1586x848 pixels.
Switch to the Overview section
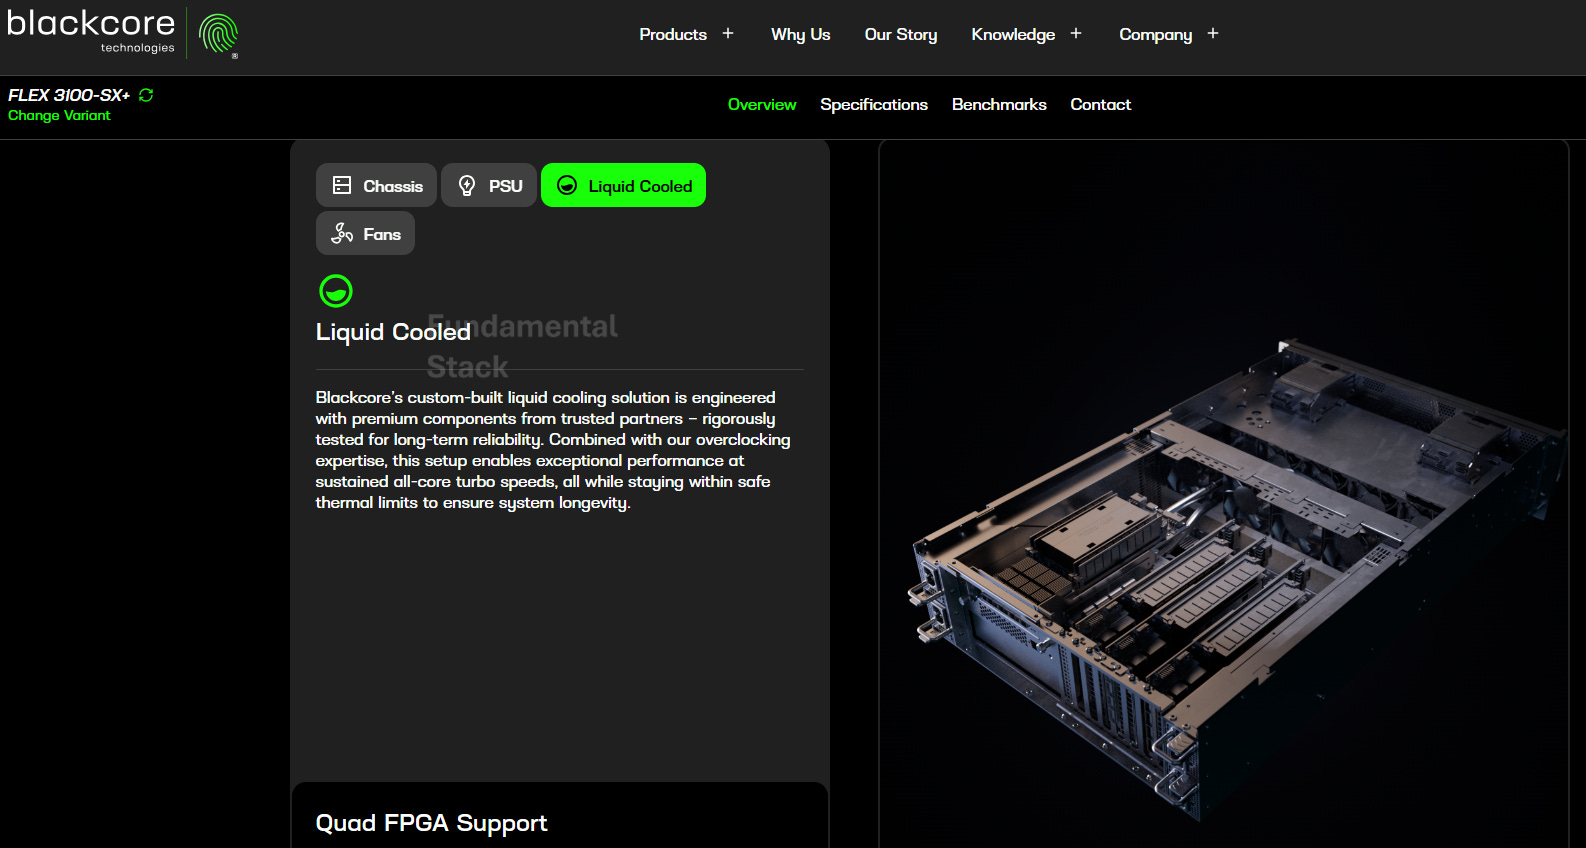pyautogui.click(x=762, y=104)
